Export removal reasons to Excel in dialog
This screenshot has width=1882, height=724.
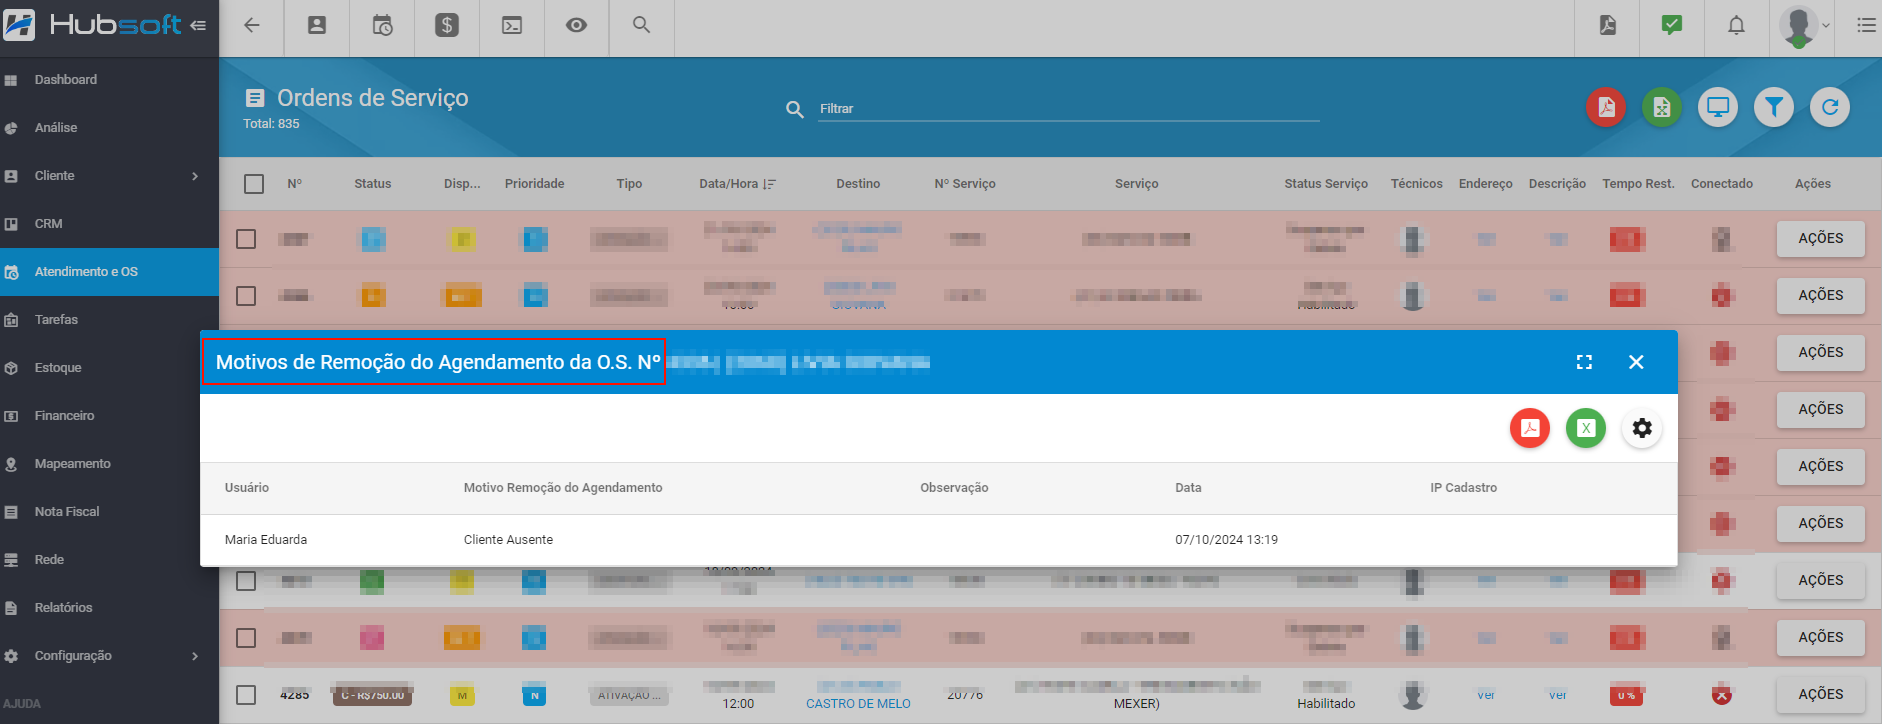[1585, 428]
